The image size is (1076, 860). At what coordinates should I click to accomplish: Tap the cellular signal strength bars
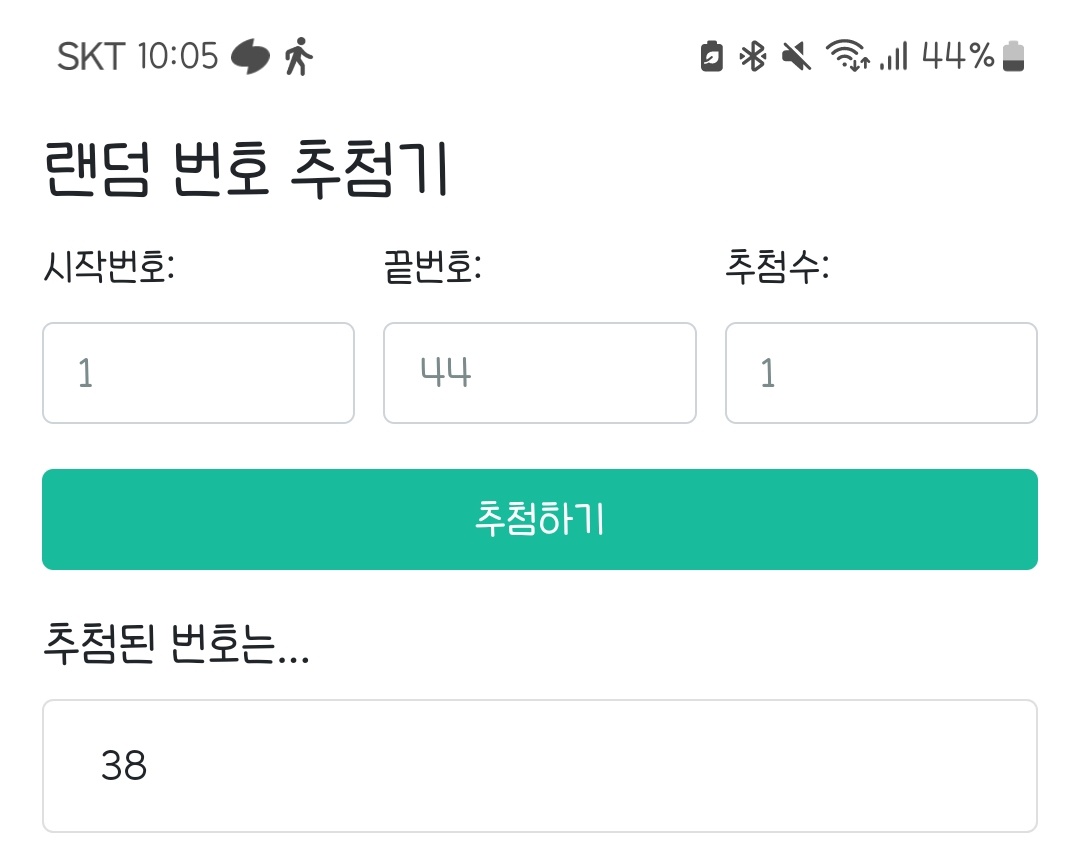pyautogui.click(x=894, y=57)
